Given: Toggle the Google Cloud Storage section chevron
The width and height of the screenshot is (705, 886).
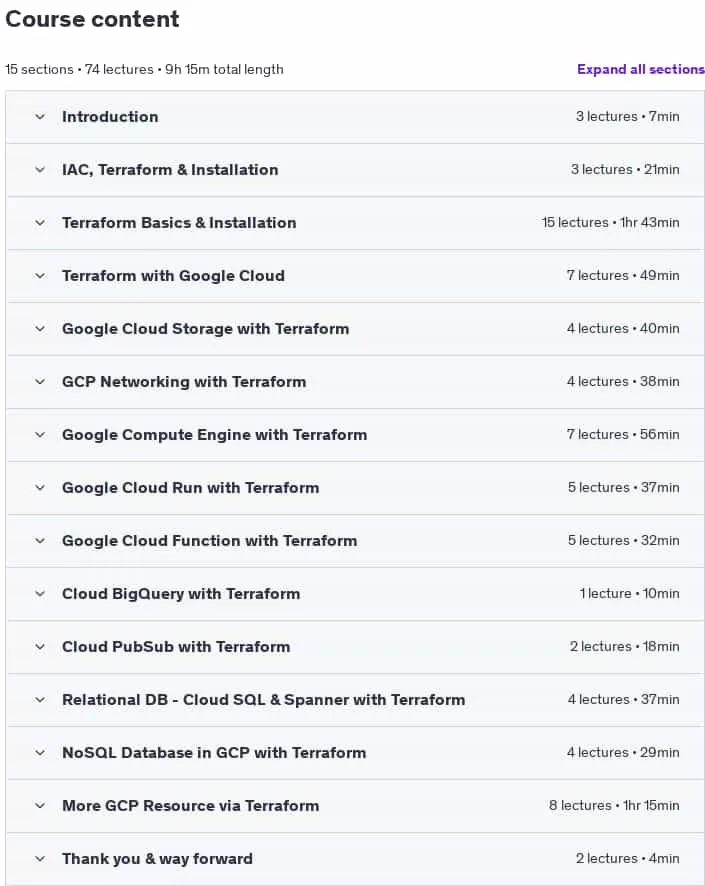Looking at the screenshot, I should 40,329.
